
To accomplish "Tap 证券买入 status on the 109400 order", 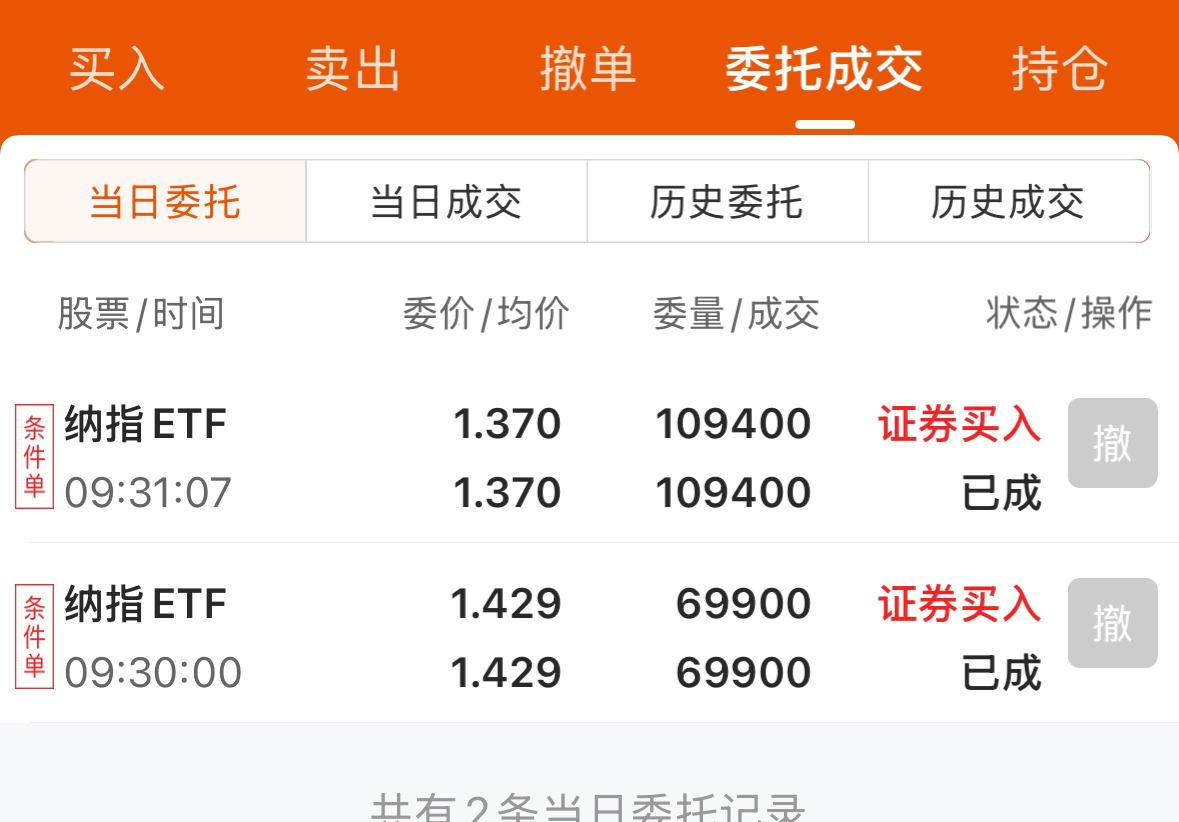I will tap(959, 425).
